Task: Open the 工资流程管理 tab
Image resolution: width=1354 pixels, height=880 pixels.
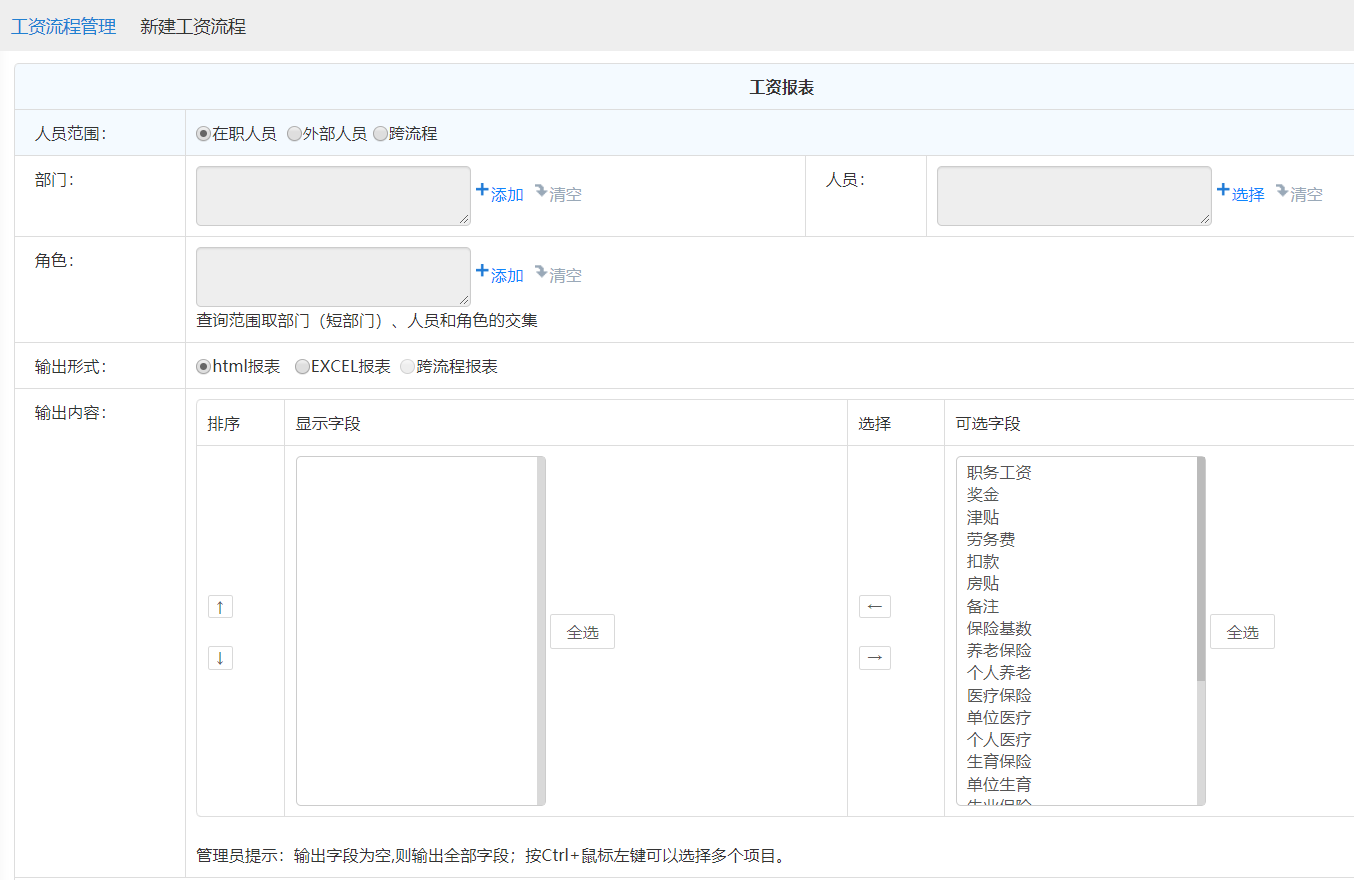Action: pos(63,27)
